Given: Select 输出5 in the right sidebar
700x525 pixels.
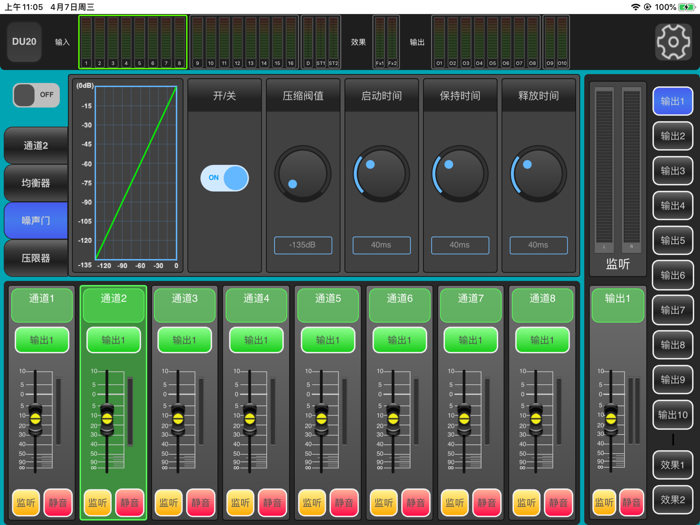Looking at the screenshot, I should (x=672, y=241).
